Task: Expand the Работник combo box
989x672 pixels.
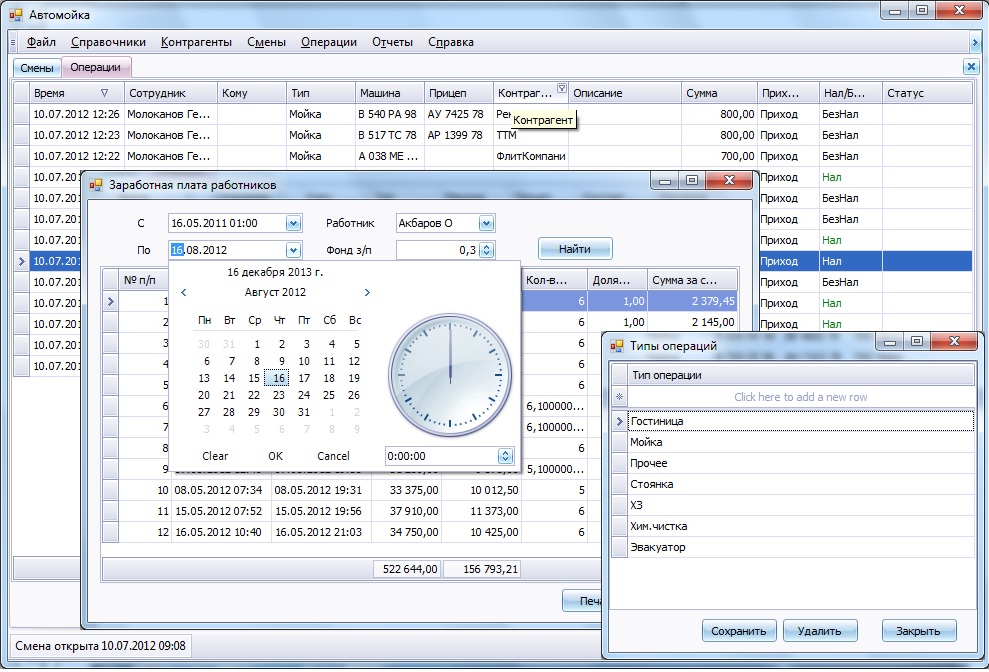Action: pyautogui.click(x=486, y=223)
